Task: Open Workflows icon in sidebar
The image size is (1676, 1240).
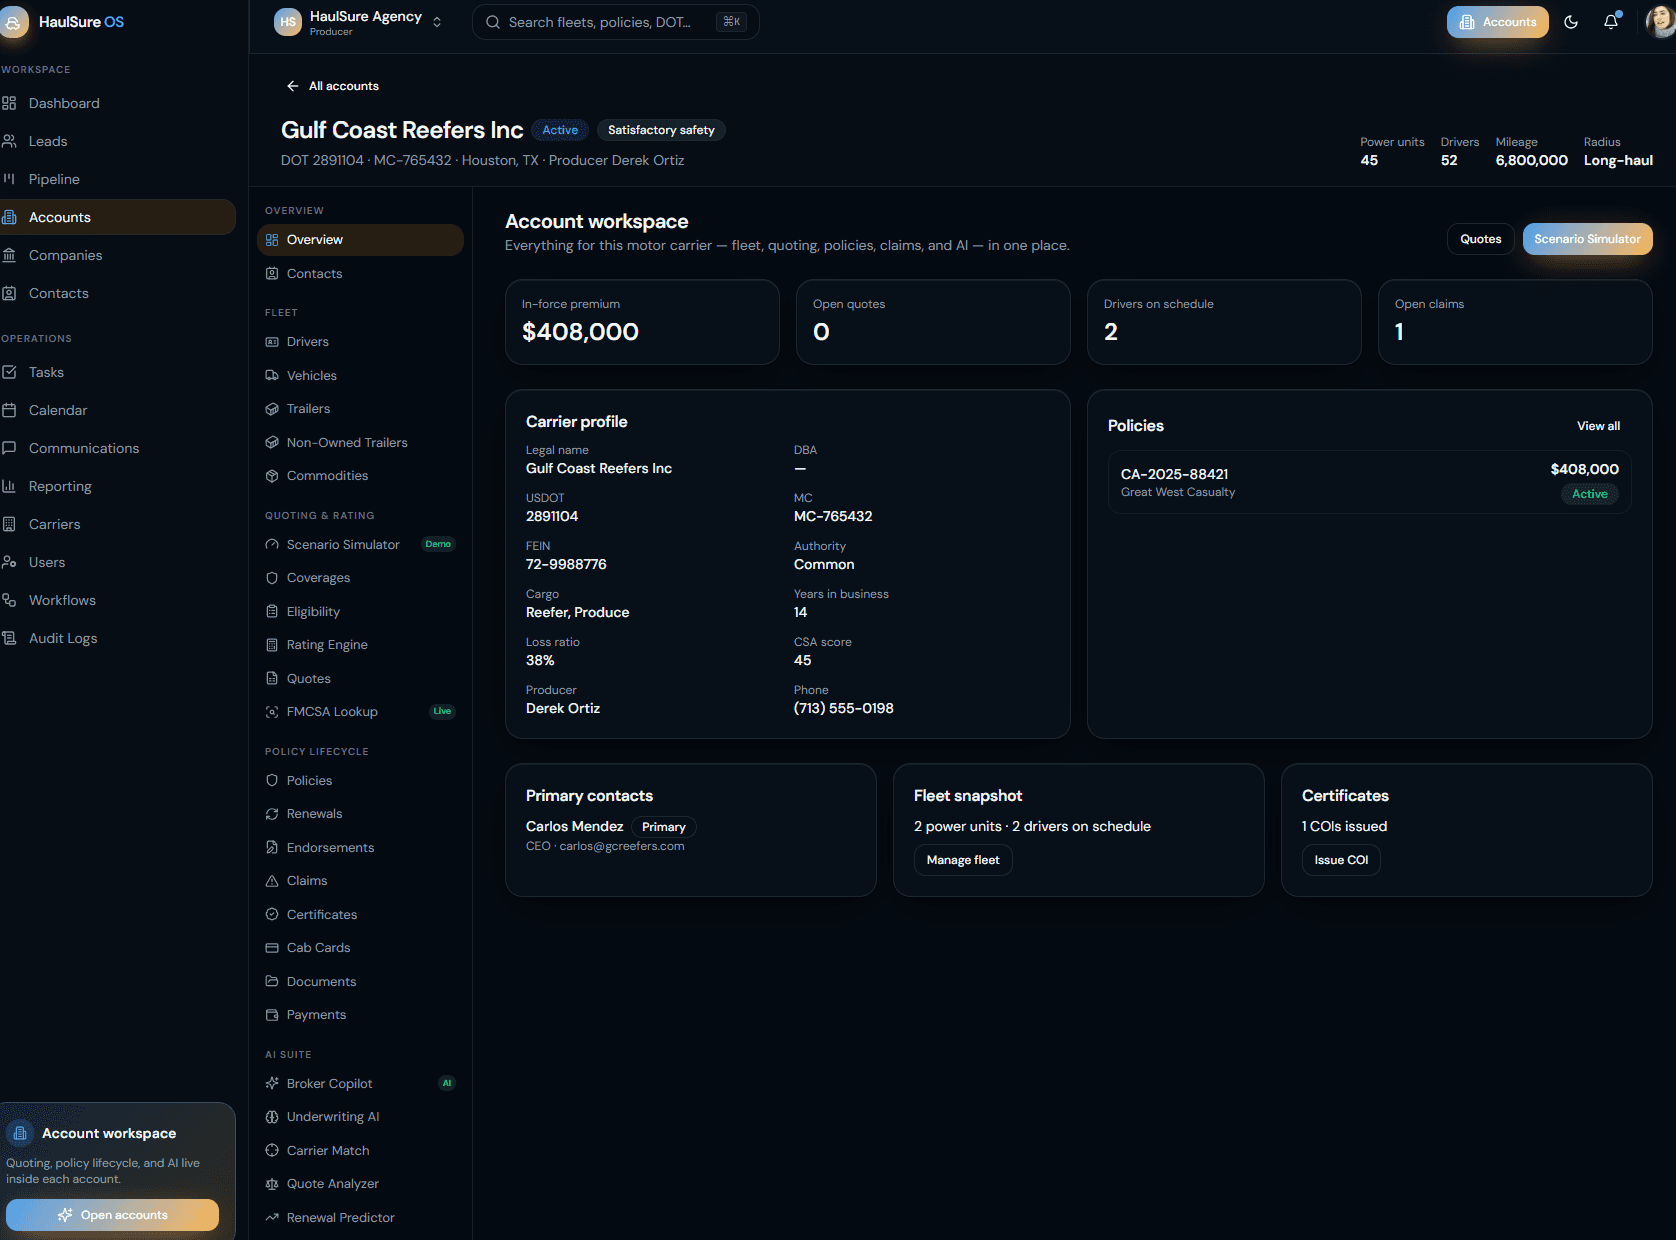Action: [x=9, y=600]
